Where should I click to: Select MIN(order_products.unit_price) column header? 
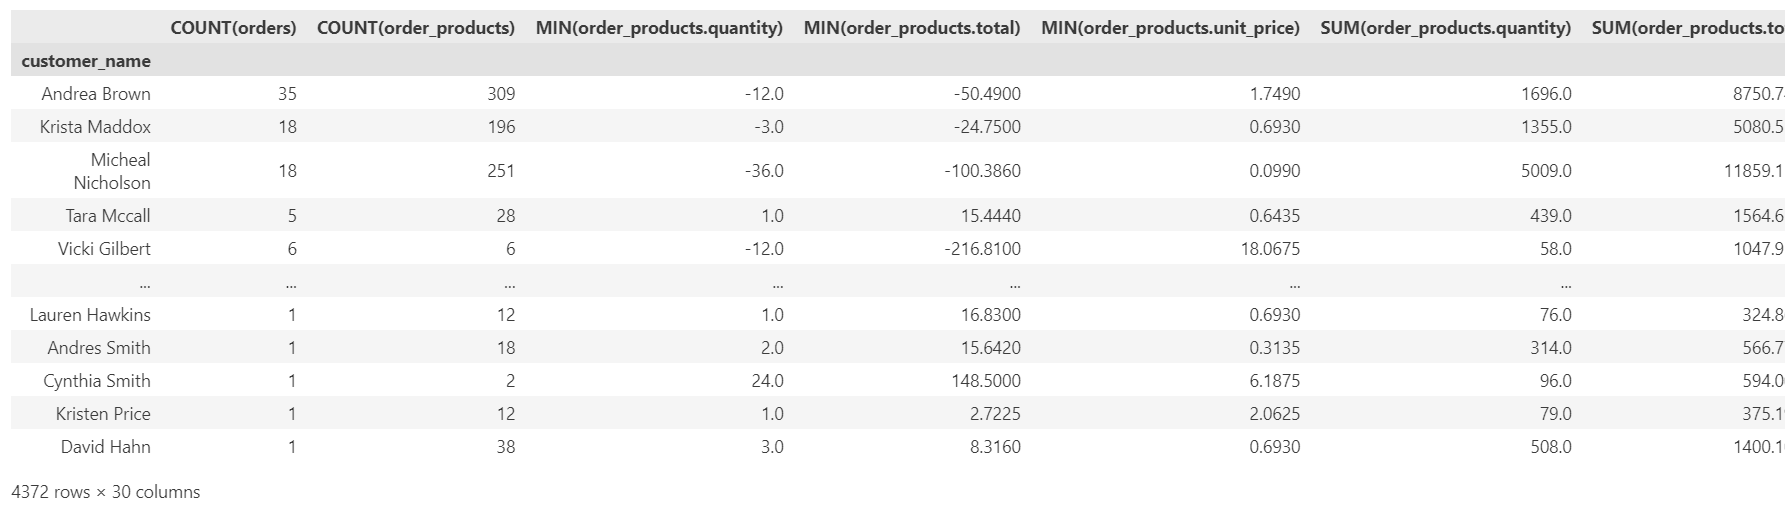point(1170,28)
